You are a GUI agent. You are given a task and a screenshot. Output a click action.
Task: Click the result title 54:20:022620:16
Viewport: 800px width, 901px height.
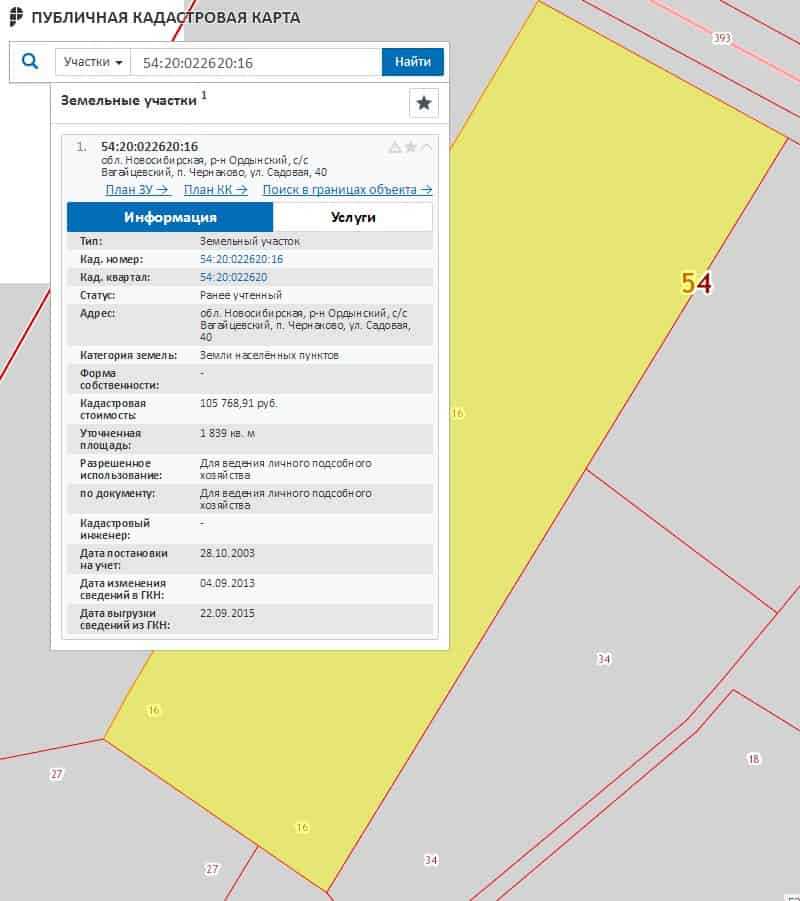click(x=149, y=147)
